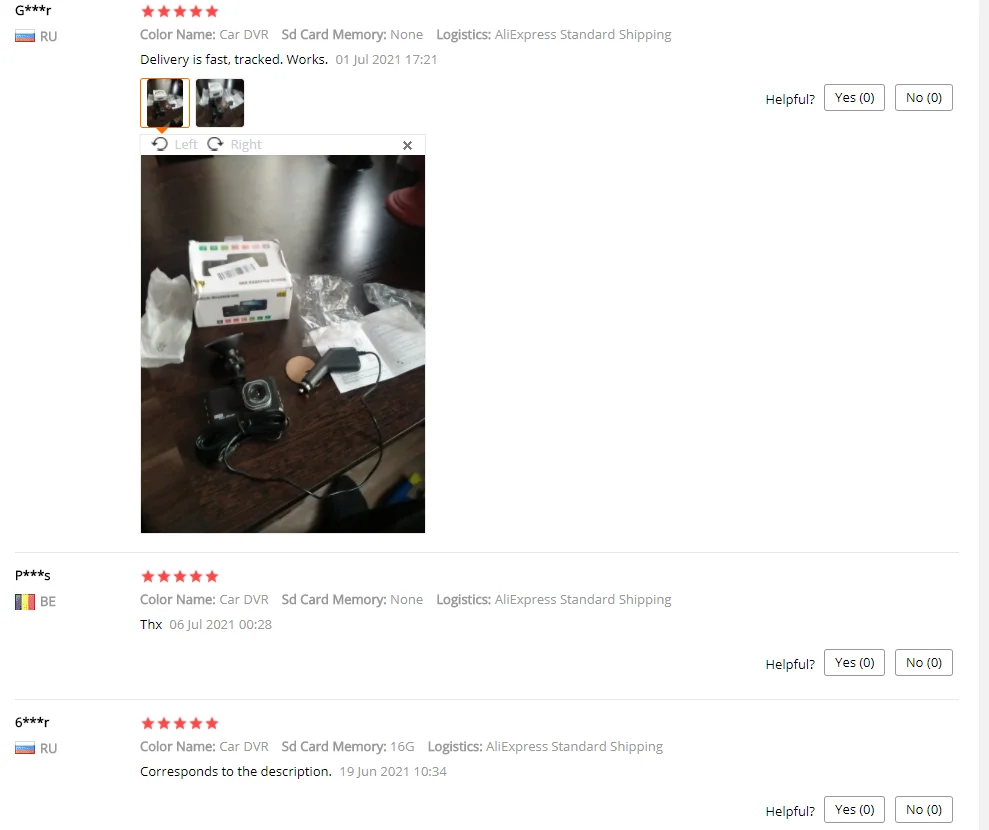Vote Yes on 6***r review

click(854, 810)
